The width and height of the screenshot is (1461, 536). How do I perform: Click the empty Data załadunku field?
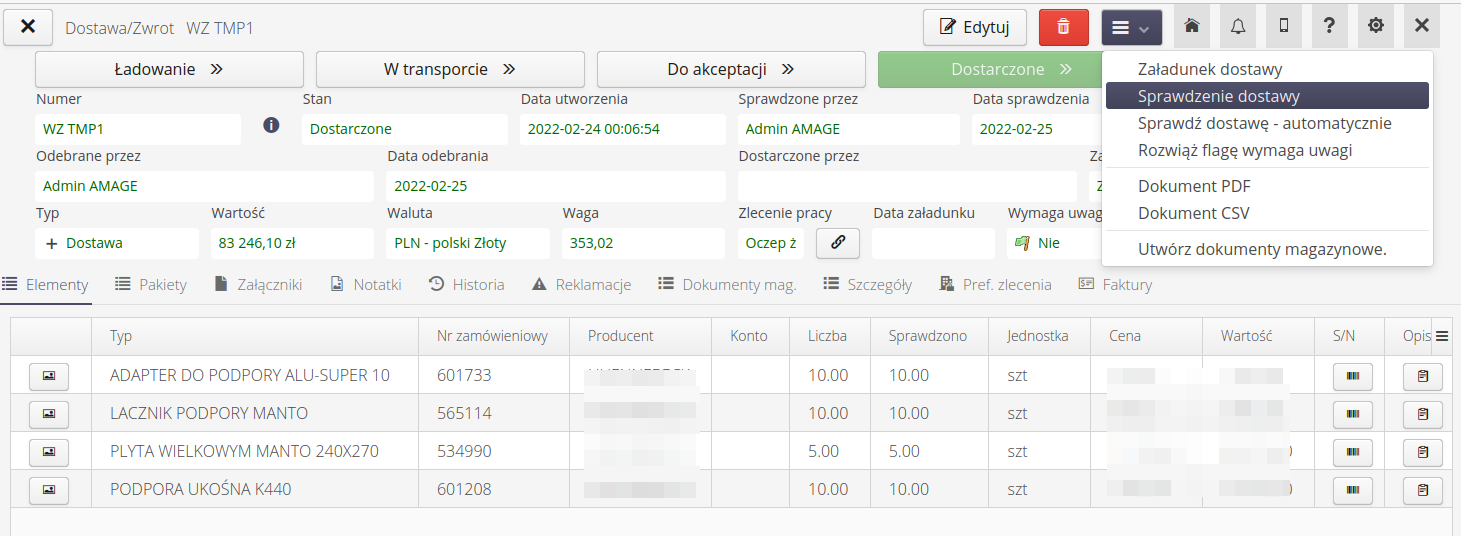(x=933, y=243)
